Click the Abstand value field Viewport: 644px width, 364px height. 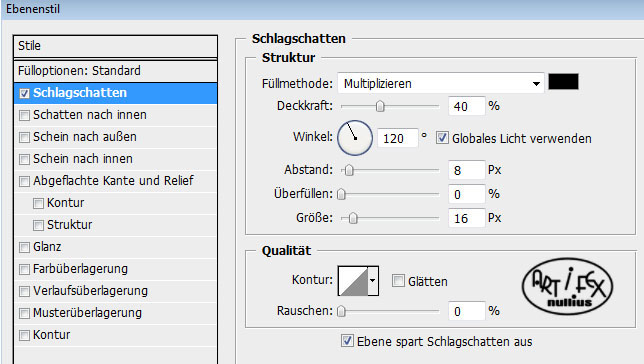467,170
